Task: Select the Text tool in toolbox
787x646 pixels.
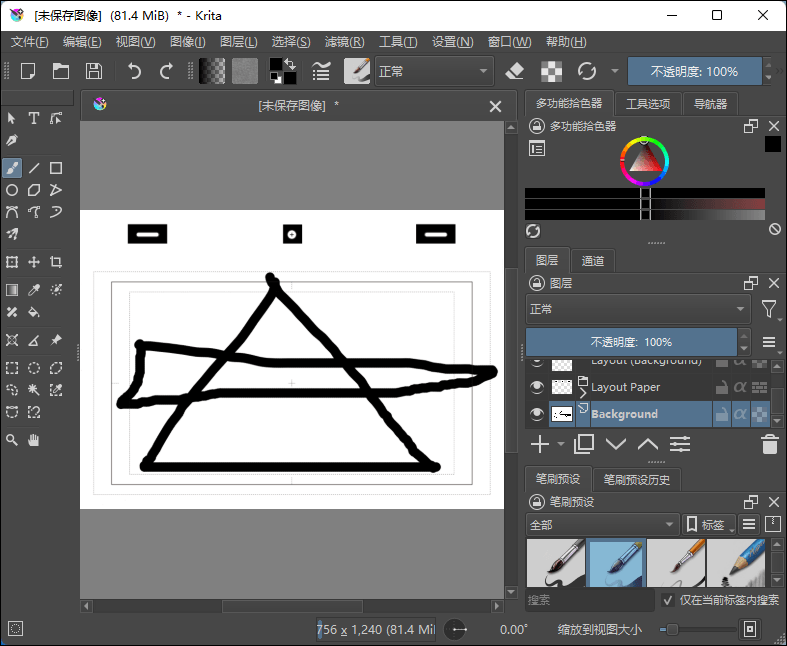Action: coord(34,118)
